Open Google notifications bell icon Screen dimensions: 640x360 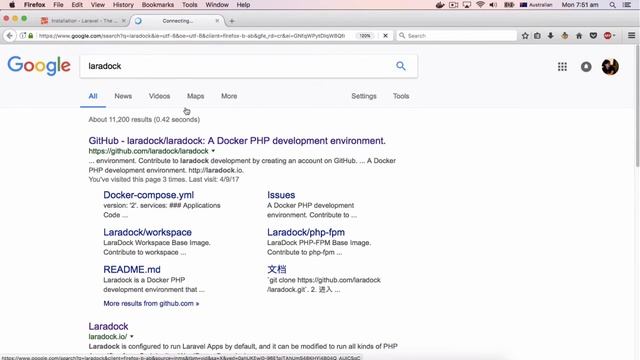(586, 67)
